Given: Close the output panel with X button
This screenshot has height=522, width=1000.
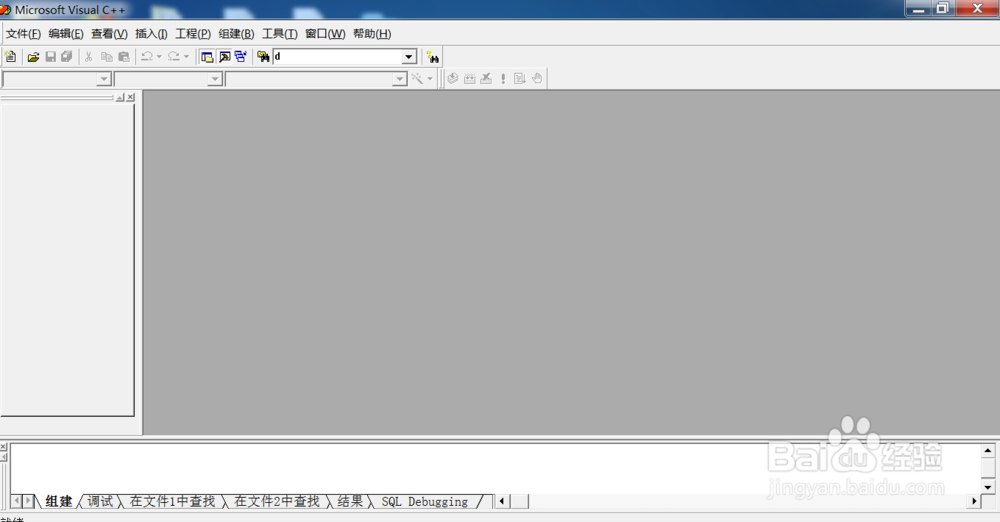Looking at the screenshot, I should pos(3,447).
